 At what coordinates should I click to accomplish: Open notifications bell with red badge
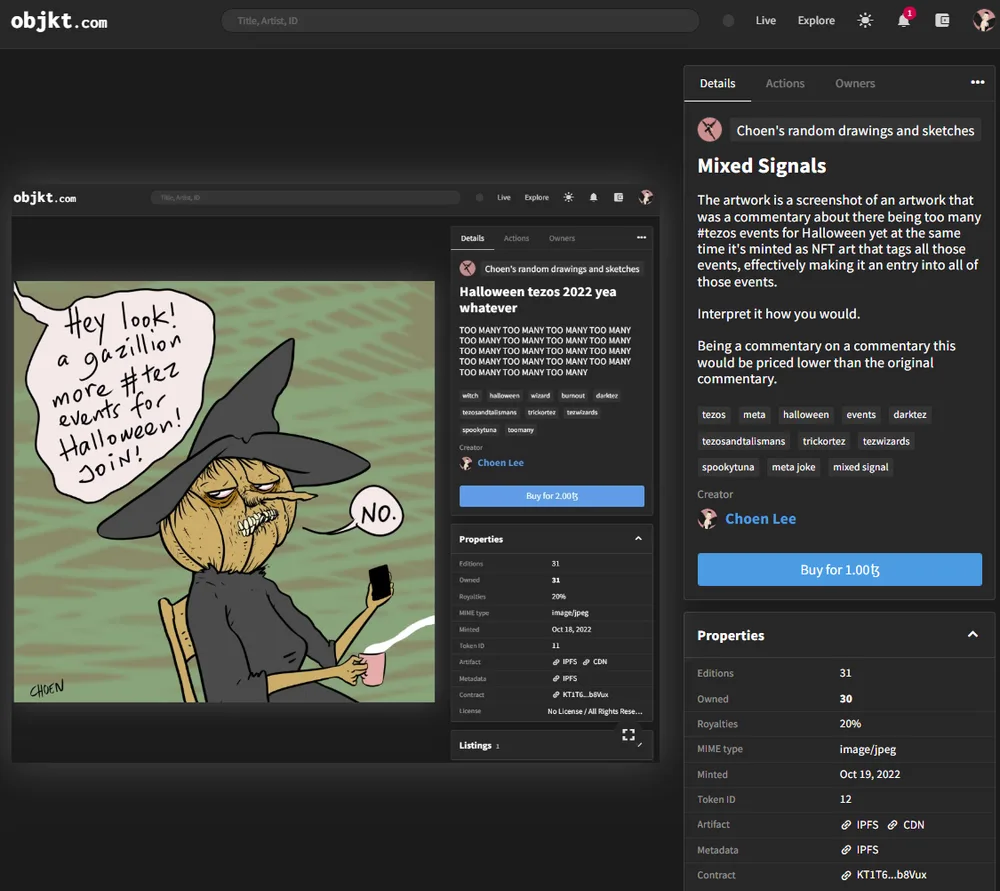(904, 19)
